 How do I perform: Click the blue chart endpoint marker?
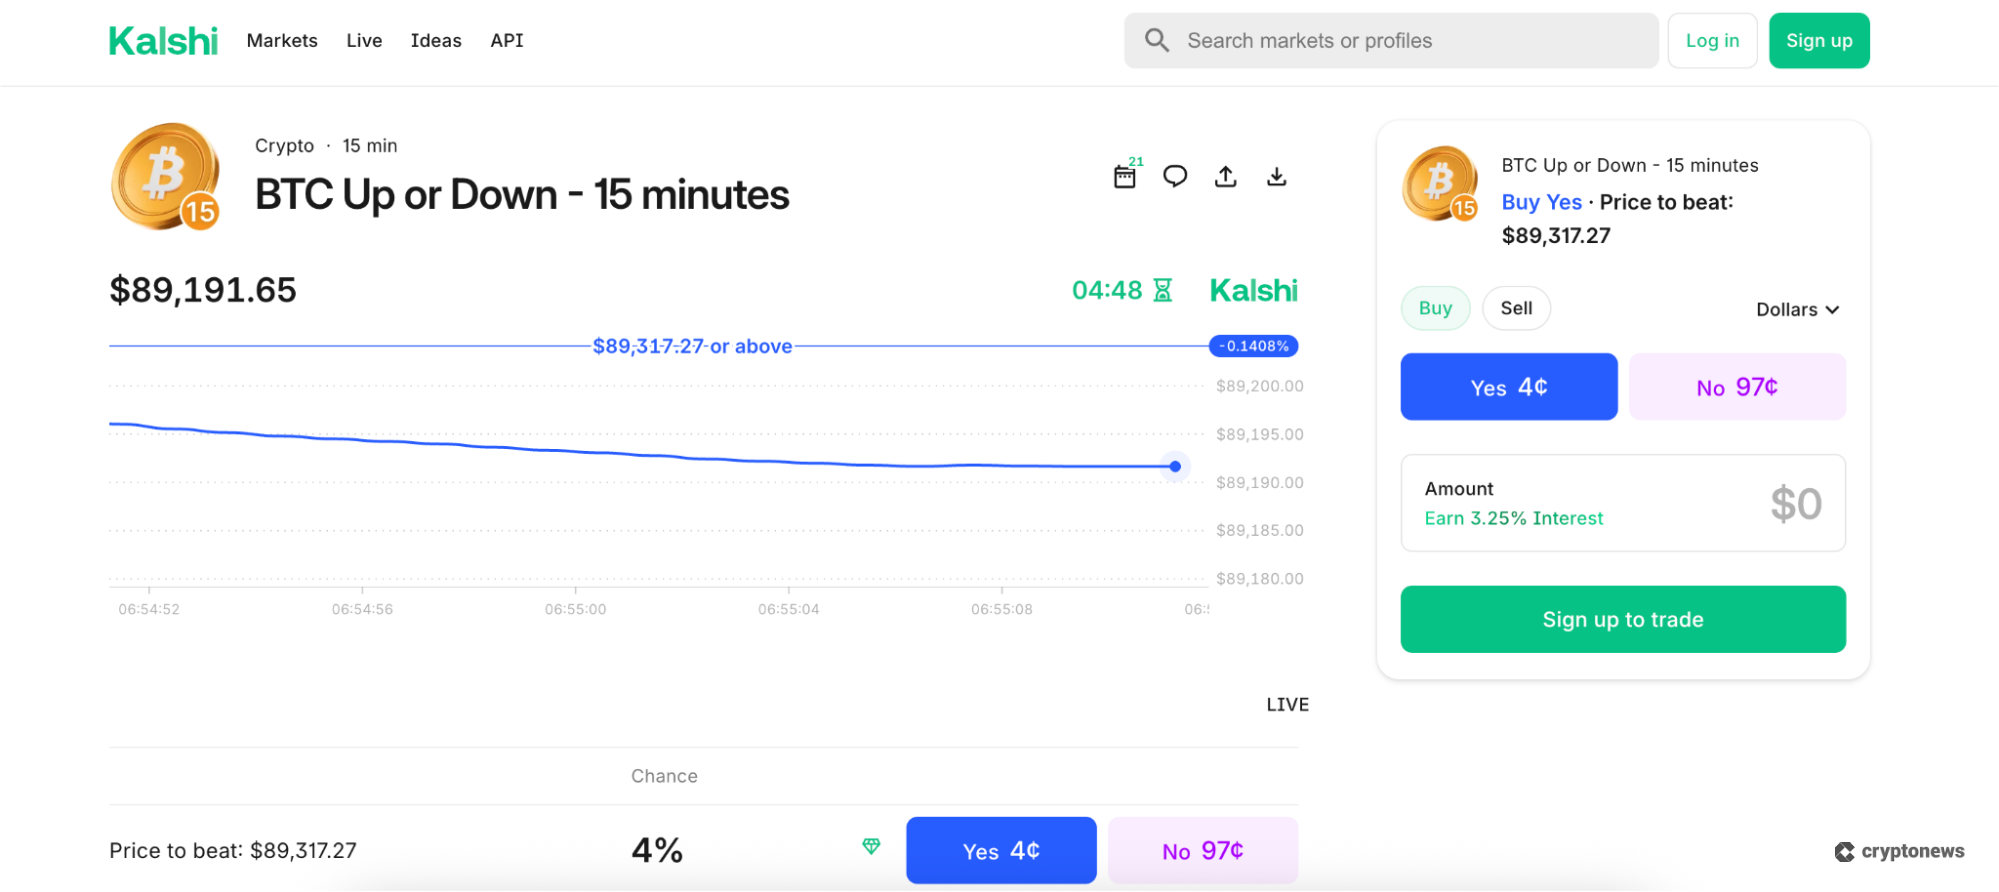point(1175,466)
